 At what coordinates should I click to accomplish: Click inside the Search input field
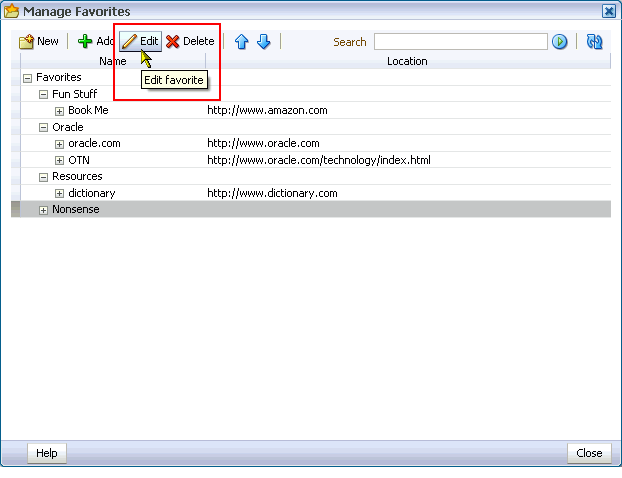pos(461,42)
